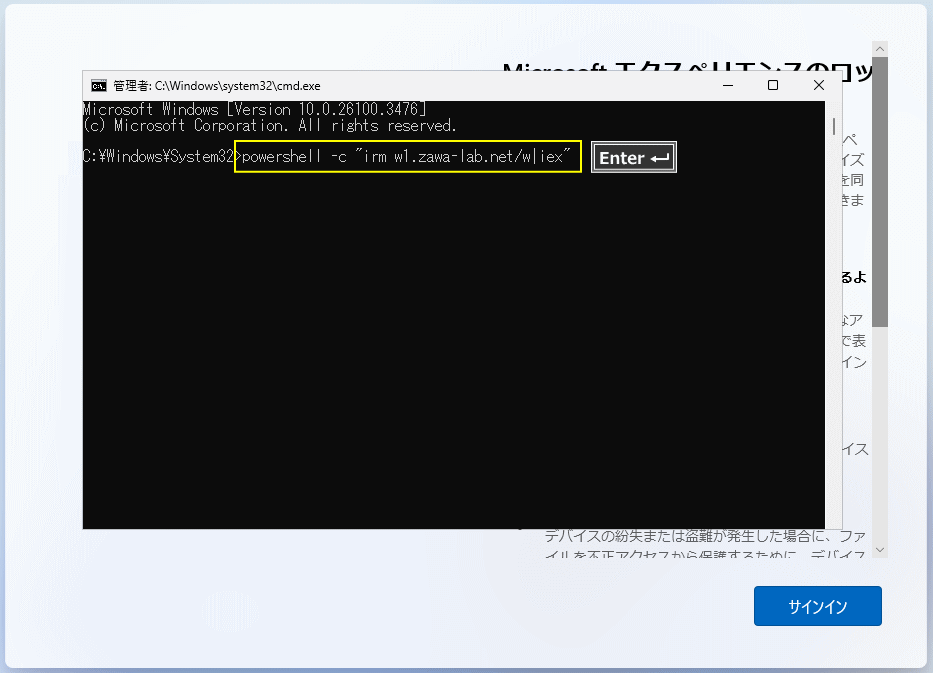Click the 'Microsoft Windows [Version 10.0.26100.3476]' line

[x=254, y=109]
